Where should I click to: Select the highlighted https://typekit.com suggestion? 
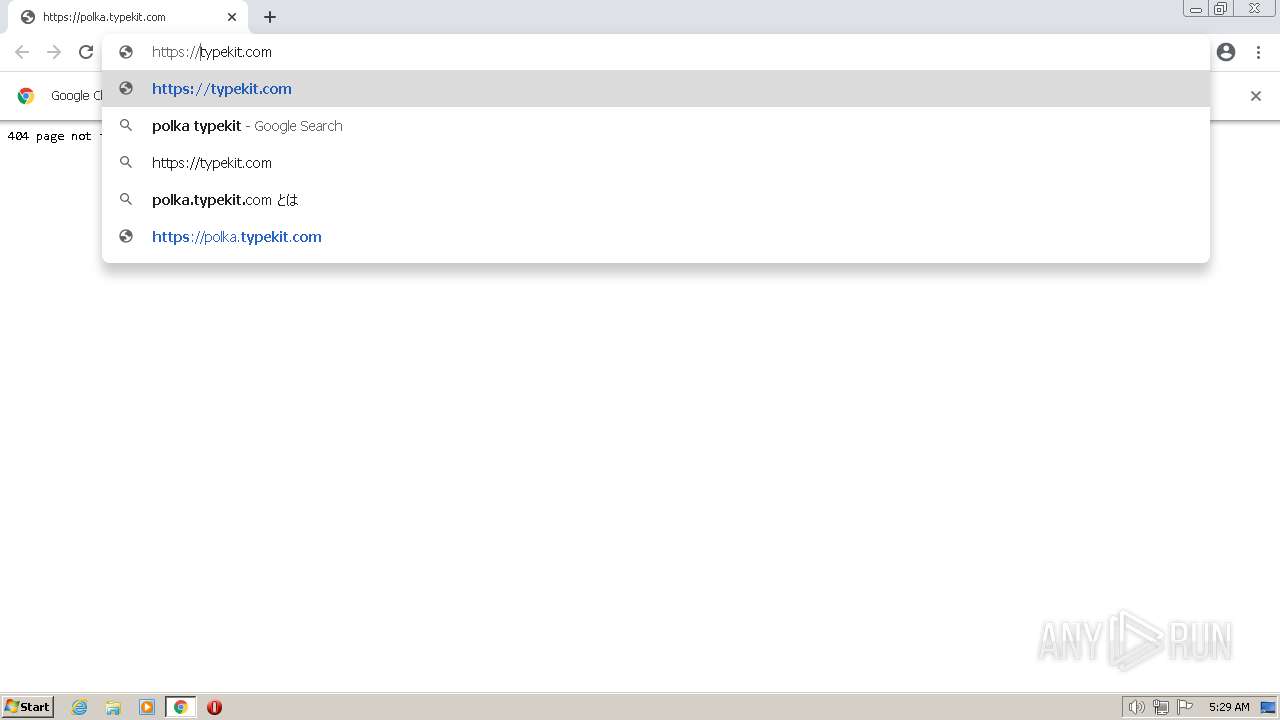click(656, 89)
